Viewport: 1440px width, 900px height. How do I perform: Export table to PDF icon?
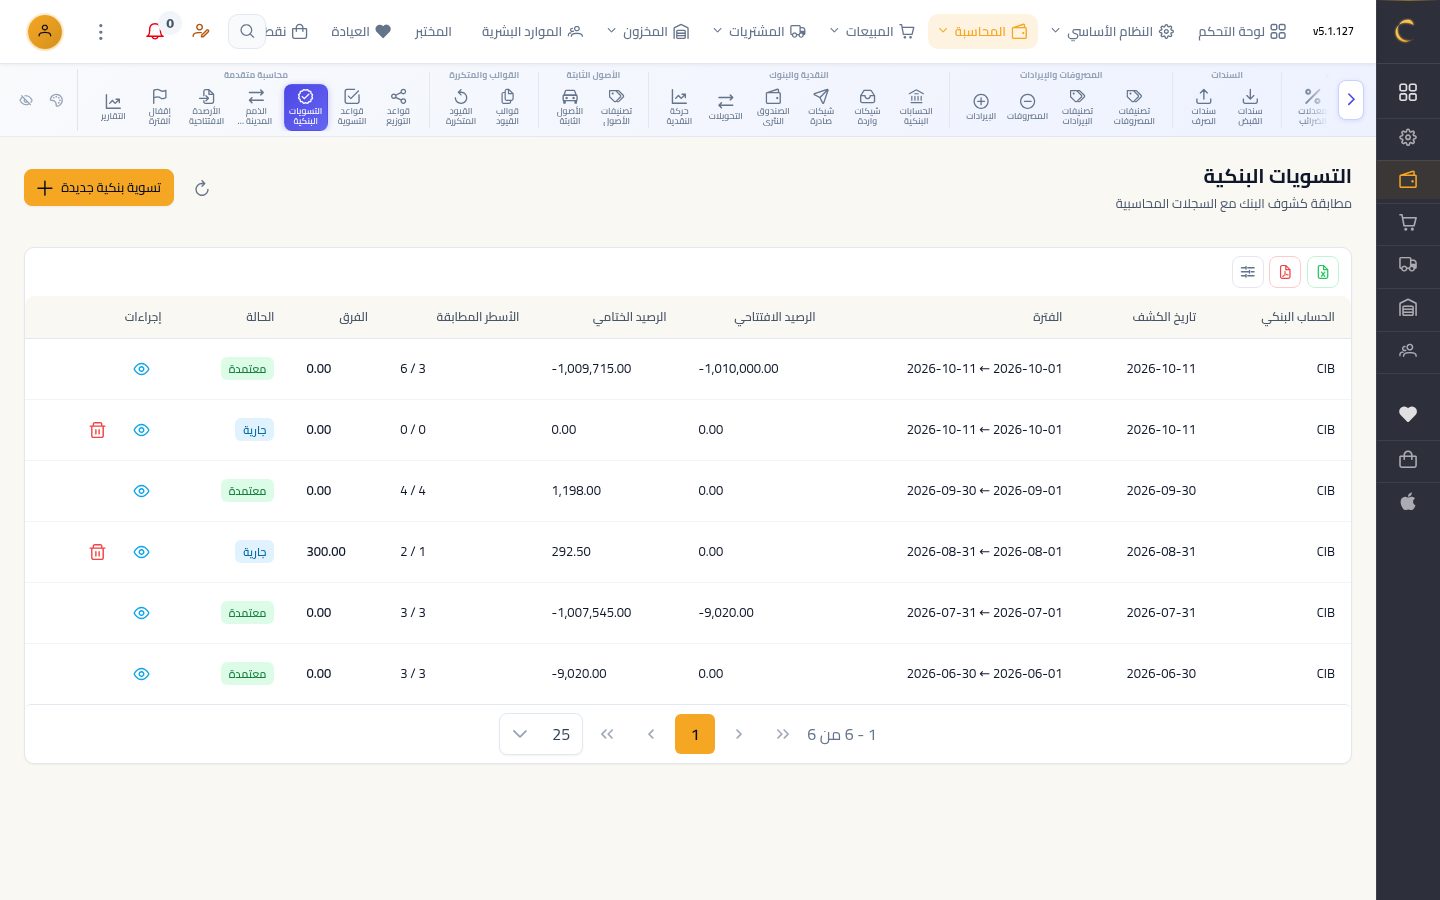1285,272
